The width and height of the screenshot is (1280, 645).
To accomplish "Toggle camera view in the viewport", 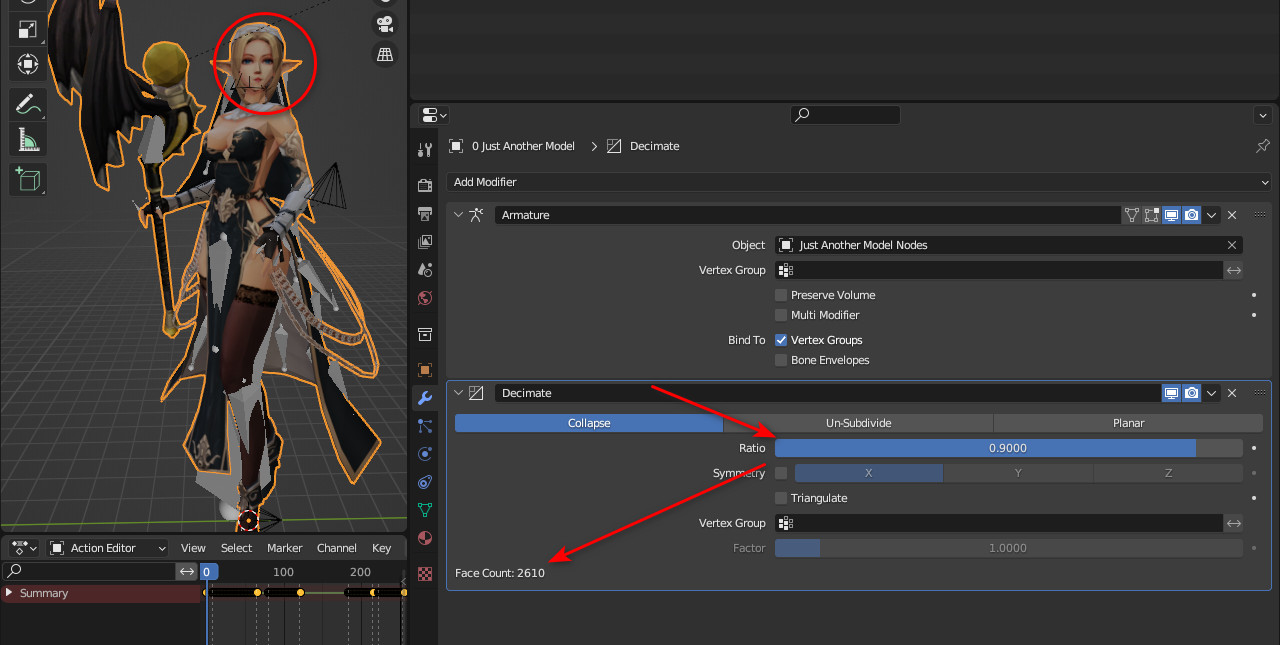I will click(x=384, y=23).
